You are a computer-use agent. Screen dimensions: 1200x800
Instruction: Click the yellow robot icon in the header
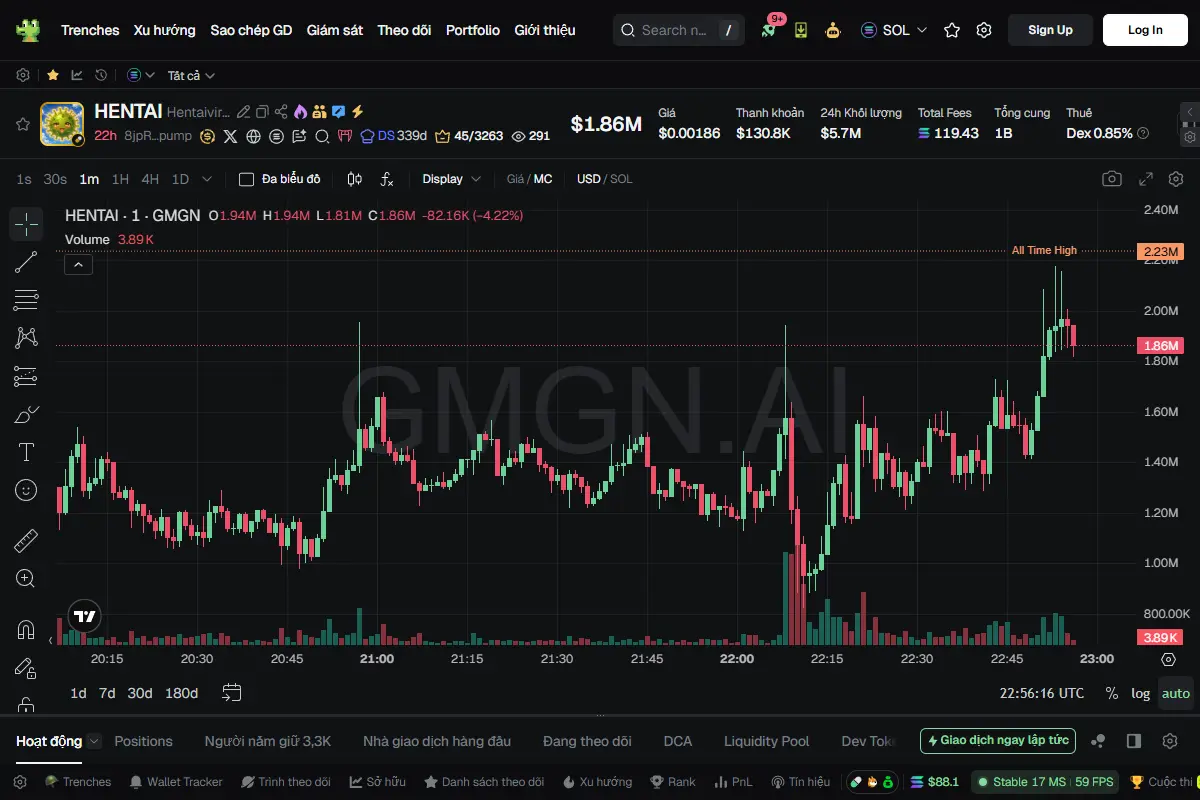click(832, 30)
